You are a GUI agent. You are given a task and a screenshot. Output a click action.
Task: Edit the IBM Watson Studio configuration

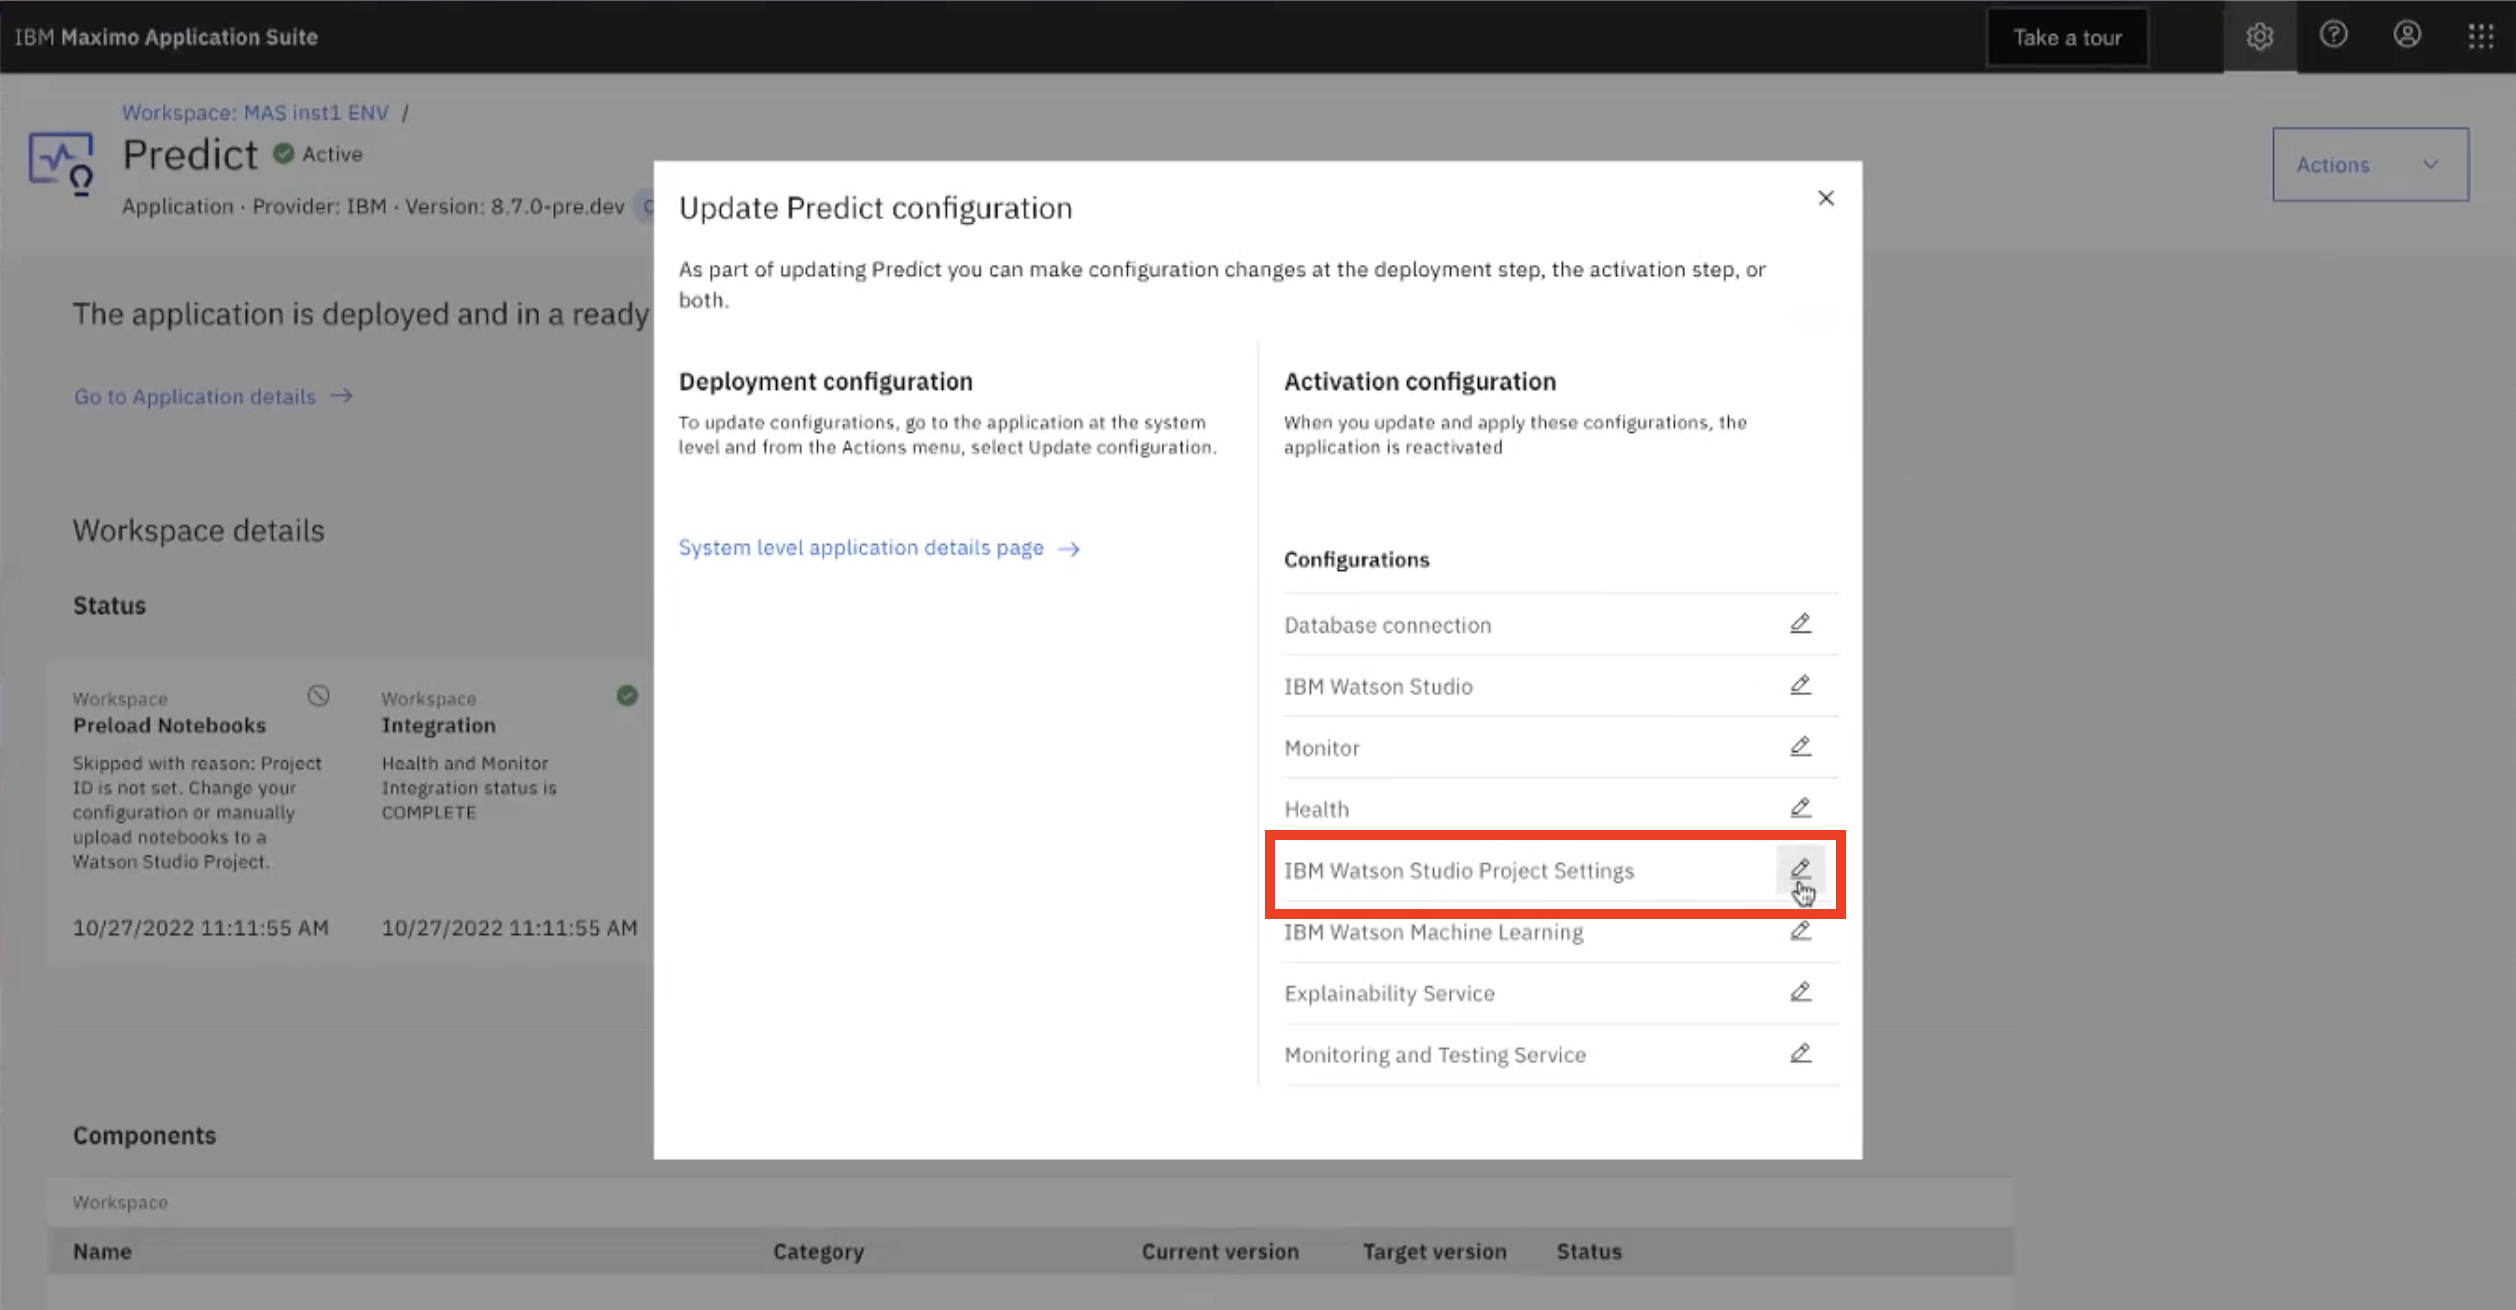1800,685
